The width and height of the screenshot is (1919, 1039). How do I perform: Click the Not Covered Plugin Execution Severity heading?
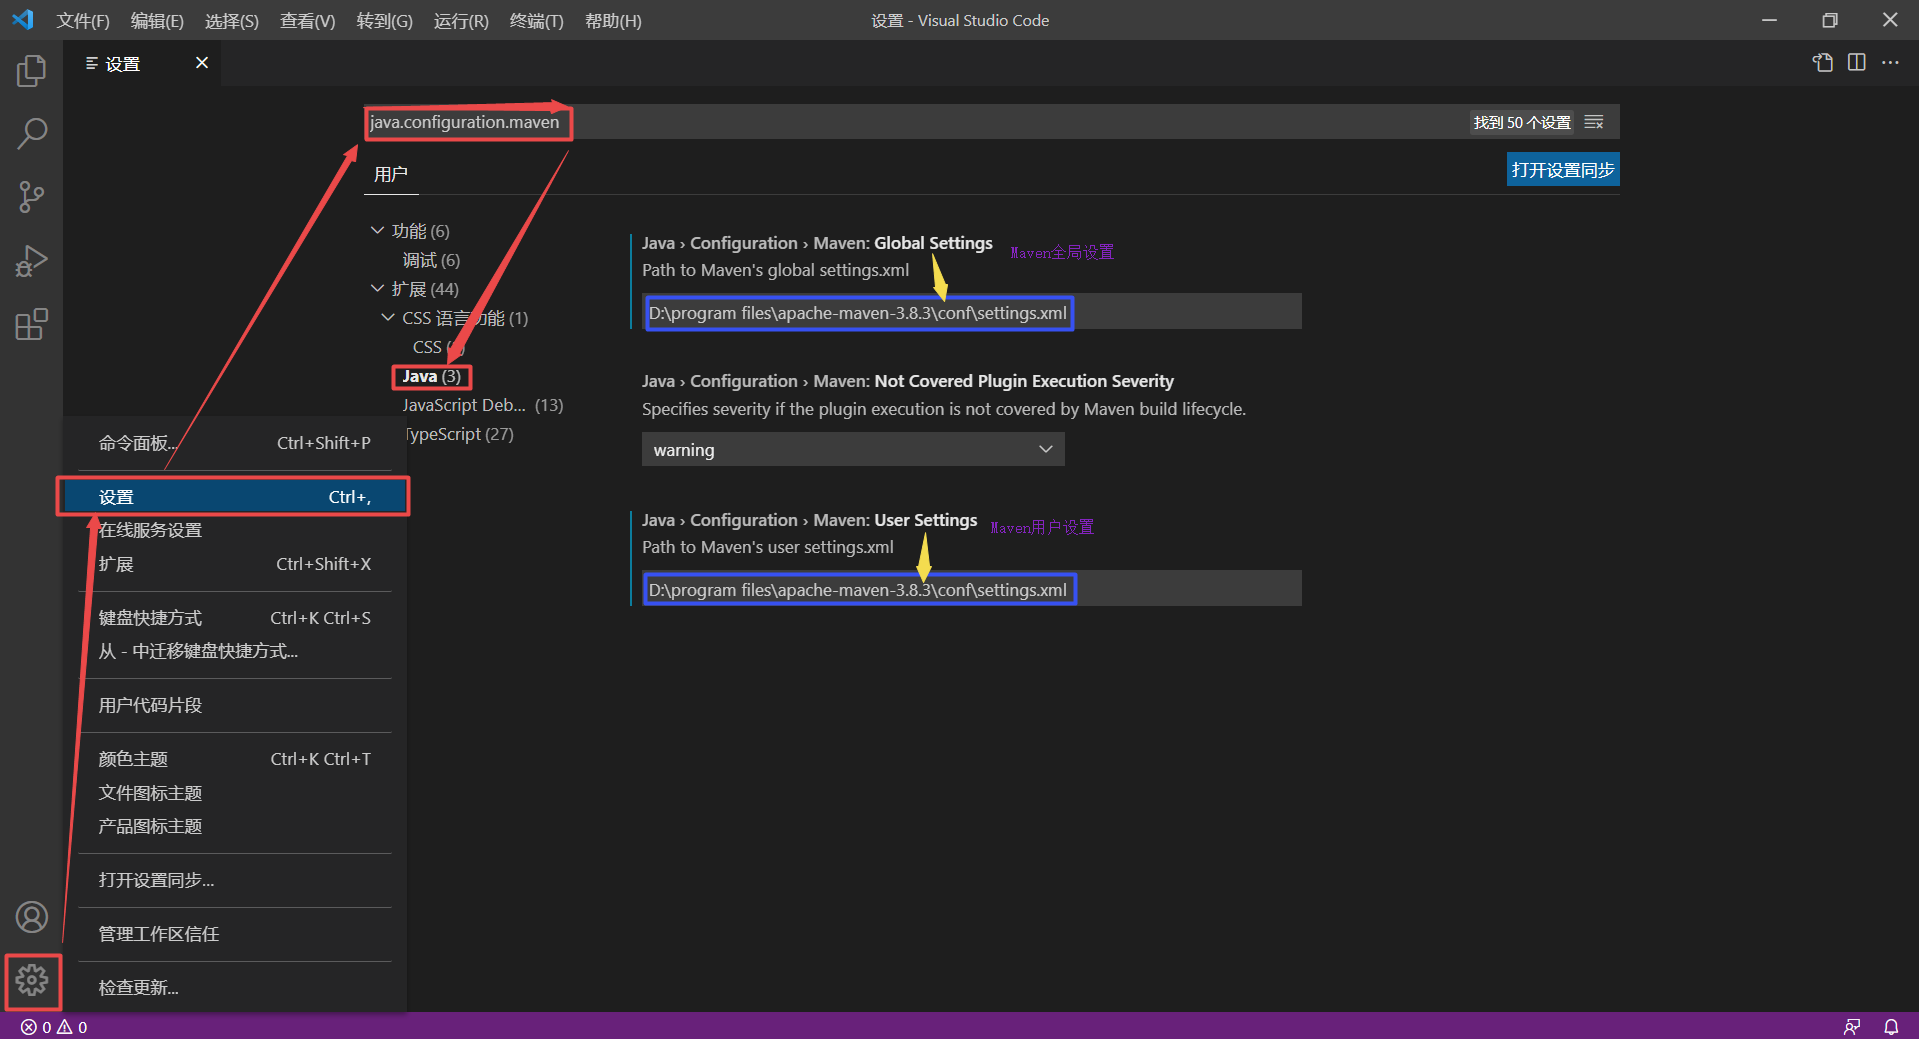(x=908, y=381)
